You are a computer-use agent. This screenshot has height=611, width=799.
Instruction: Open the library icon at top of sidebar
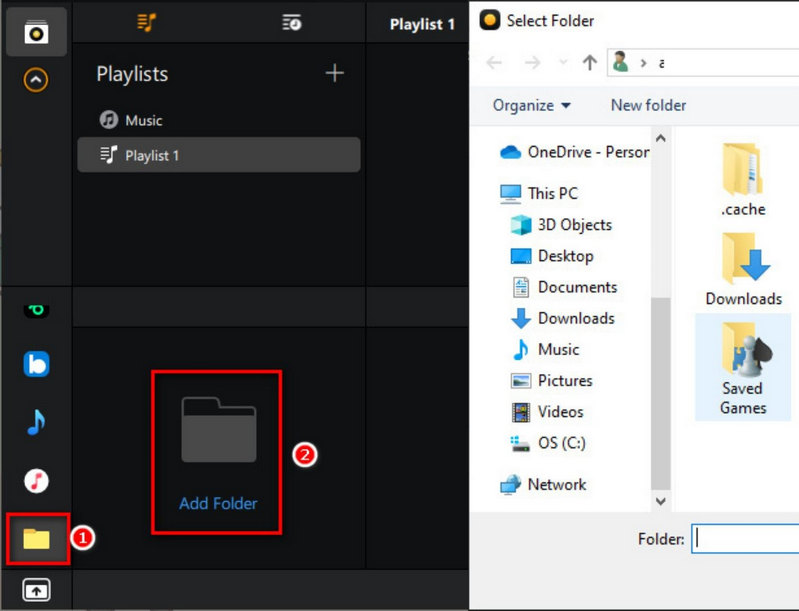point(36,32)
